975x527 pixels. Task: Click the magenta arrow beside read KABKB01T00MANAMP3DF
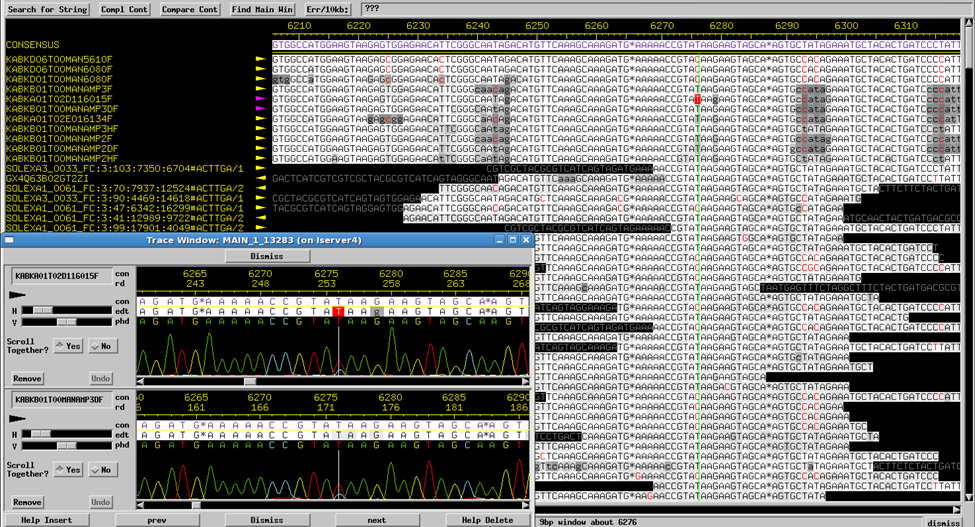[x=262, y=108]
